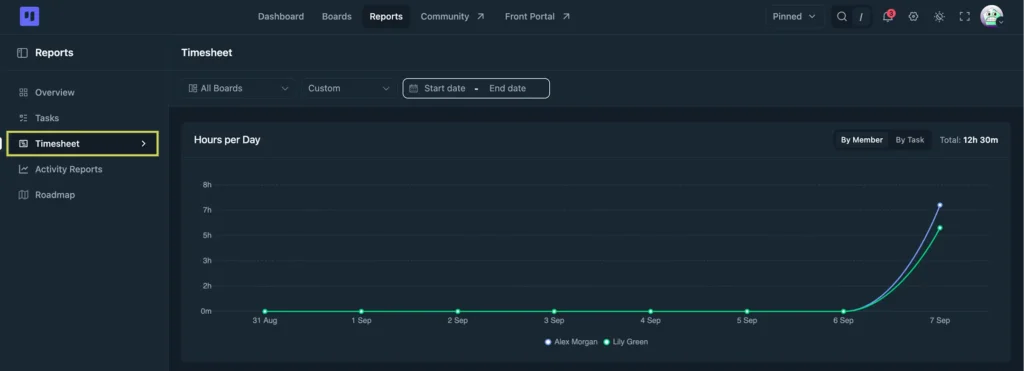Click the Overview grid icon

[x=24, y=93]
